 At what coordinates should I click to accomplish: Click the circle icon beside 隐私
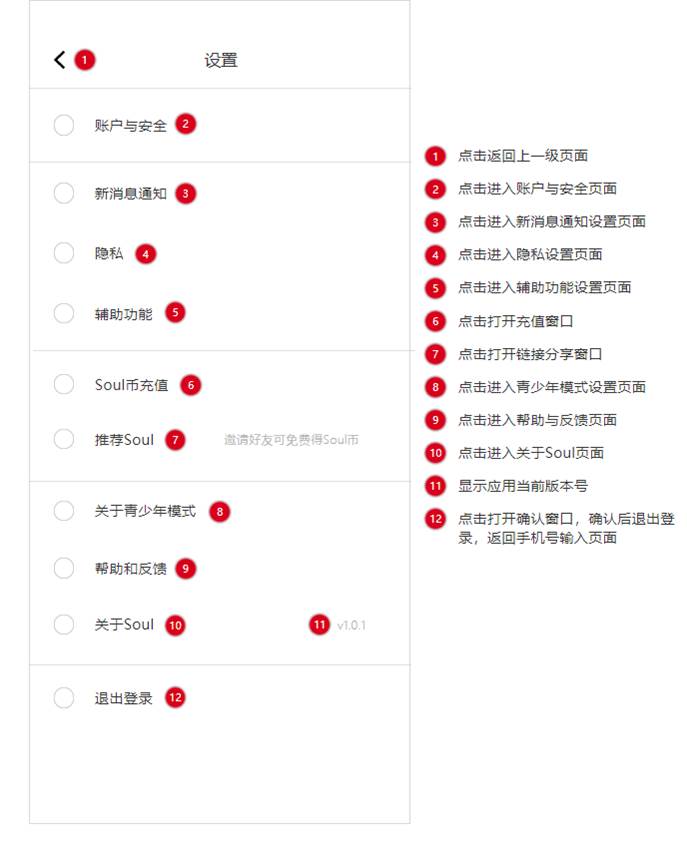click(x=64, y=254)
